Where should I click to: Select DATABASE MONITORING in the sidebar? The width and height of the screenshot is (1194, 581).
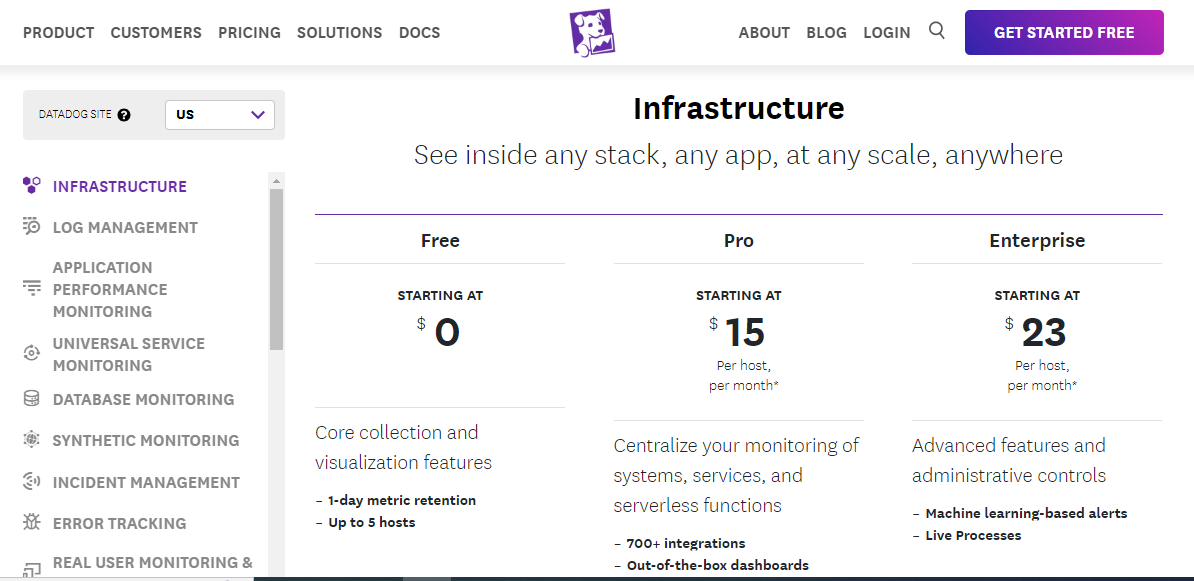pos(143,400)
